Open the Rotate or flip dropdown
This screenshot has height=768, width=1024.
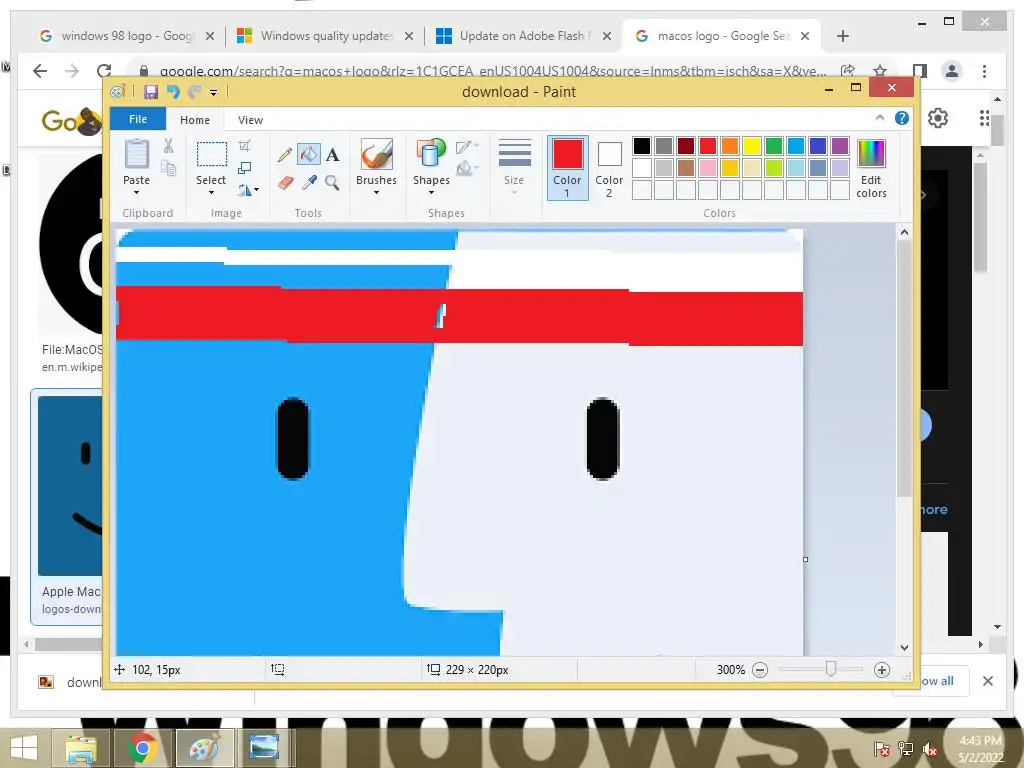[248, 190]
